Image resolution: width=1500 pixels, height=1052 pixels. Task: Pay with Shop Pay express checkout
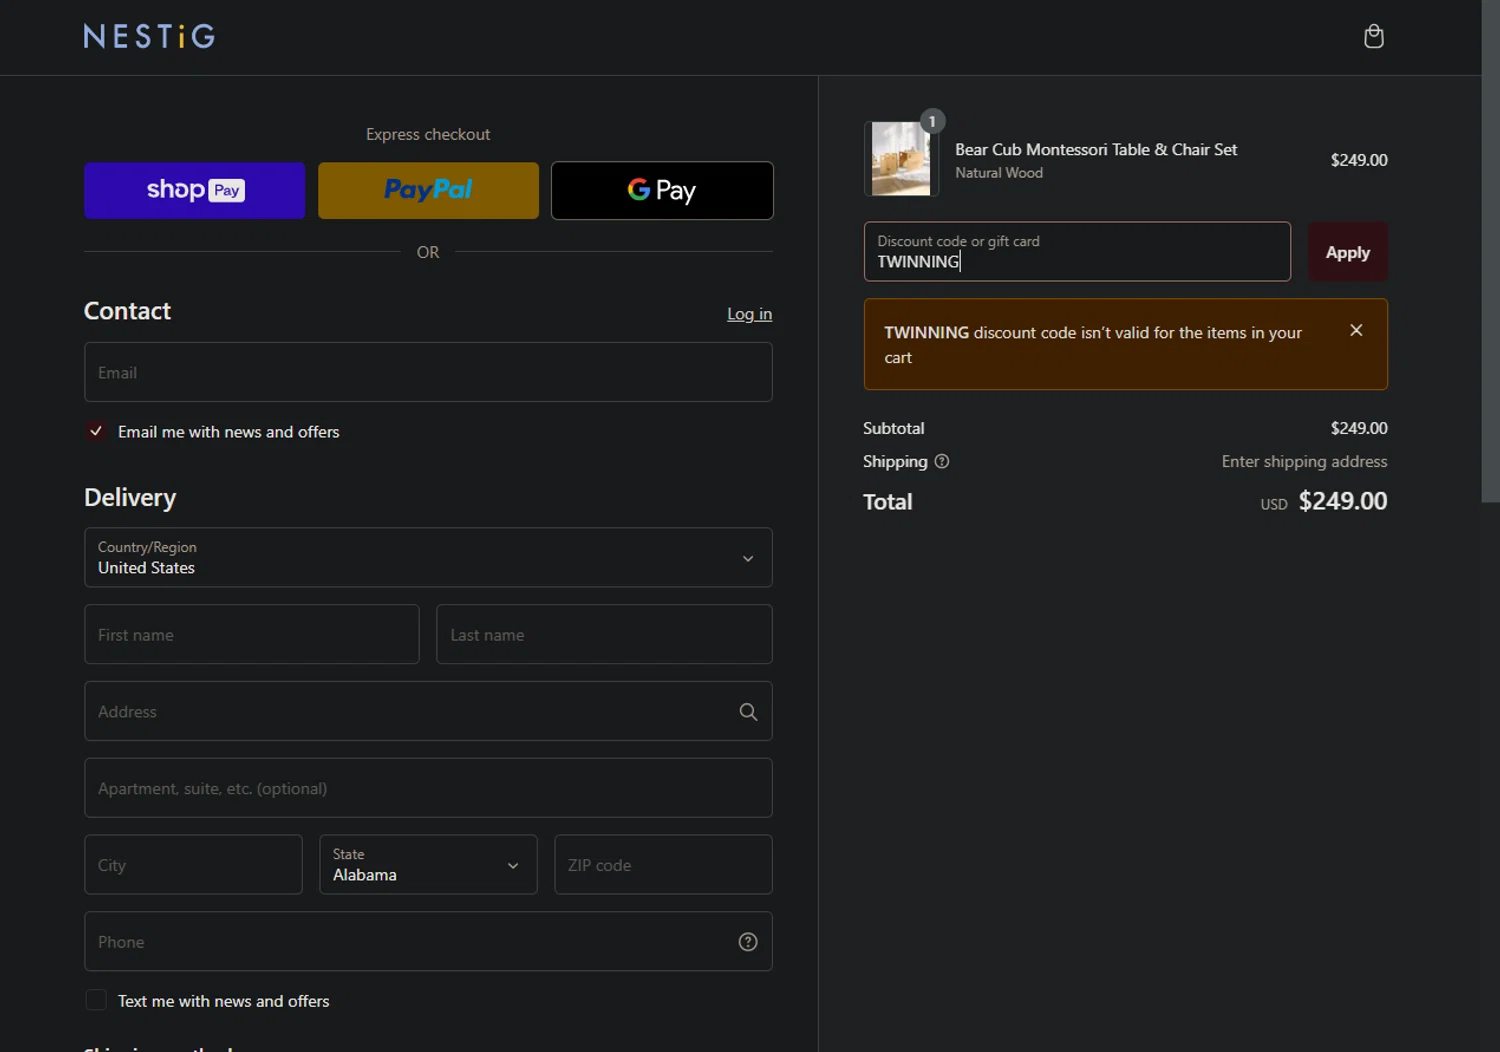(195, 191)
